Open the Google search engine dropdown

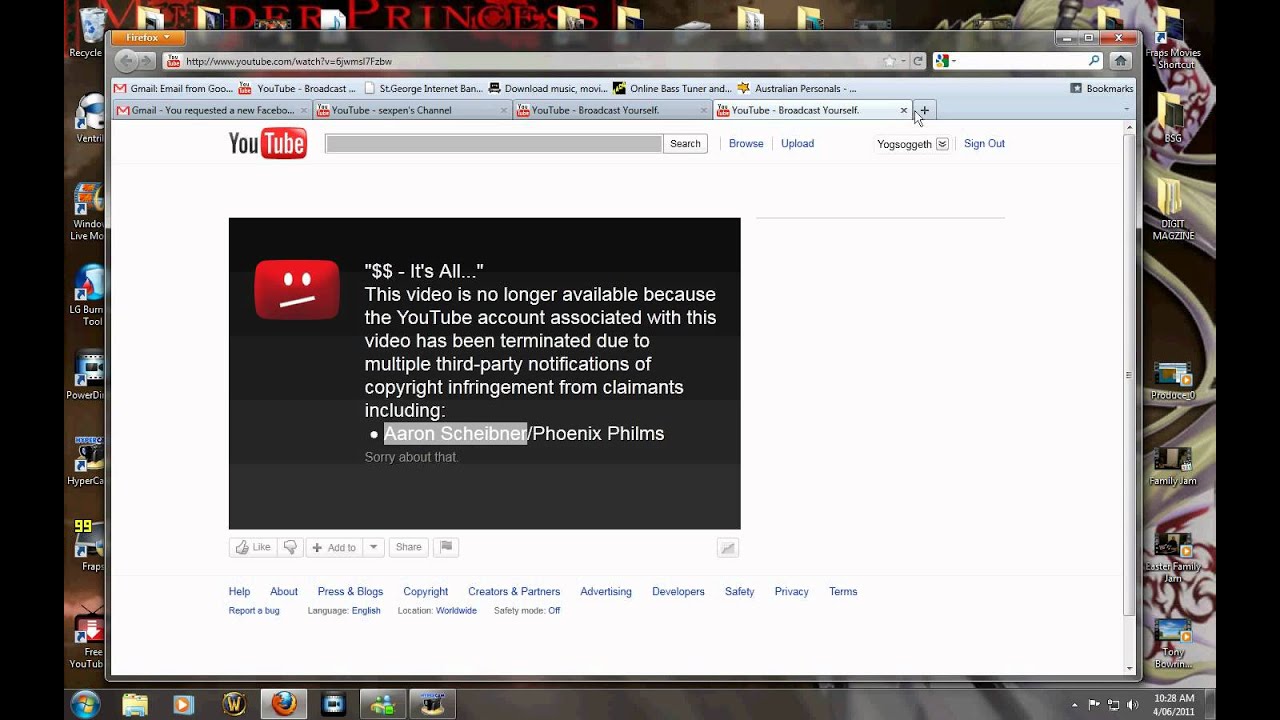tap(945, 61)
